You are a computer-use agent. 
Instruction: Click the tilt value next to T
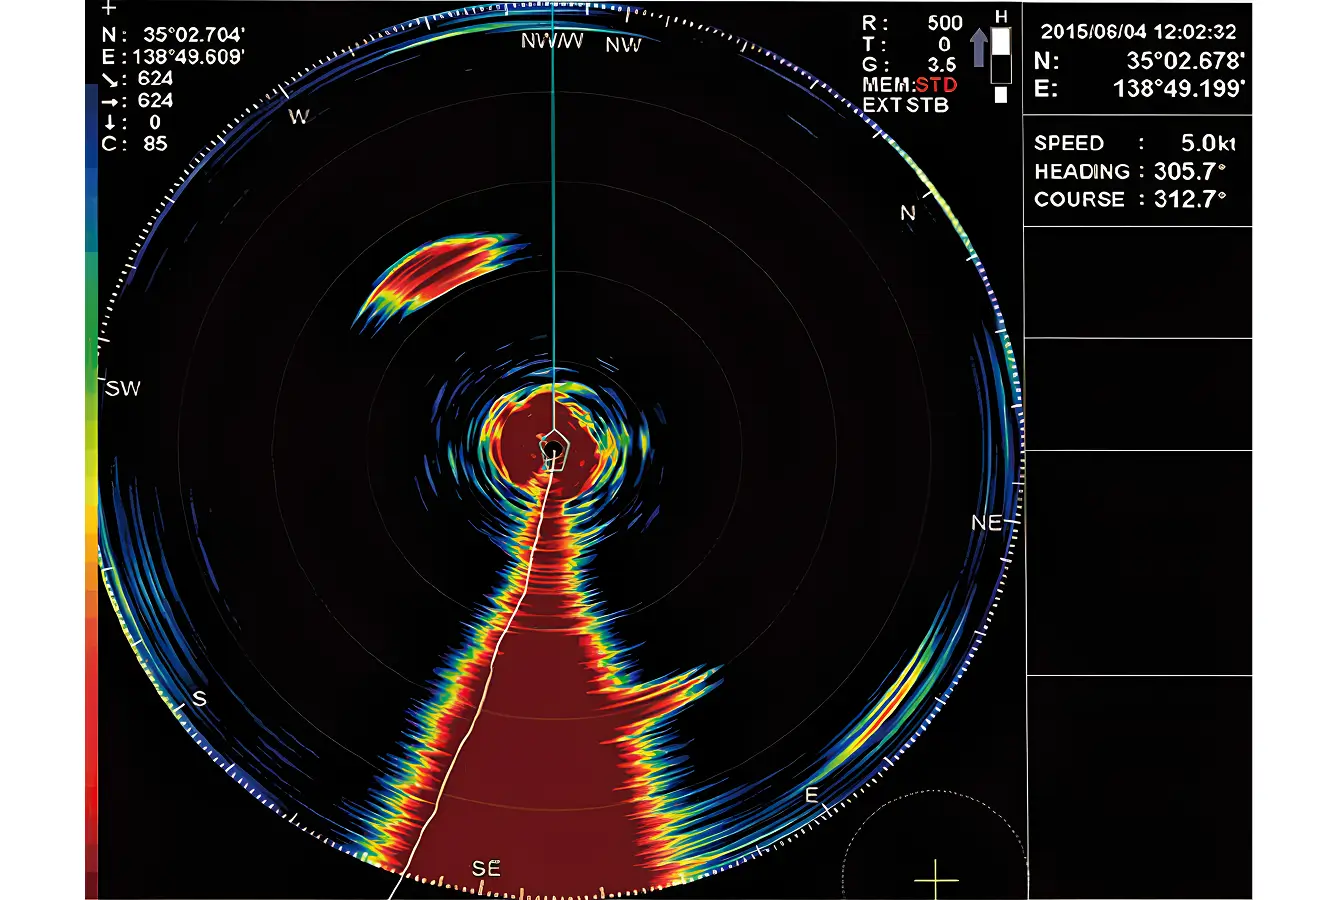click(944, 45)
